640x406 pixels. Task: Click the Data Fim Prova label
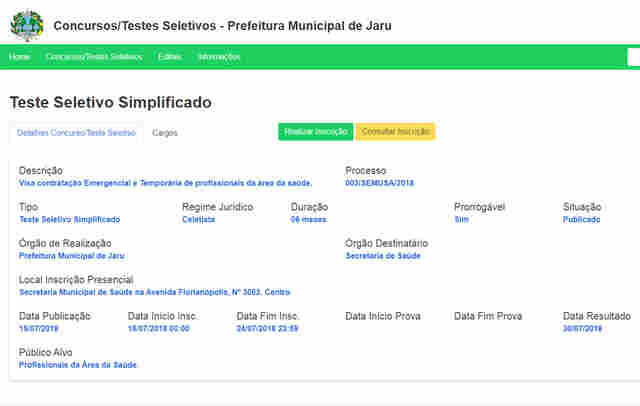click(488, 316)
